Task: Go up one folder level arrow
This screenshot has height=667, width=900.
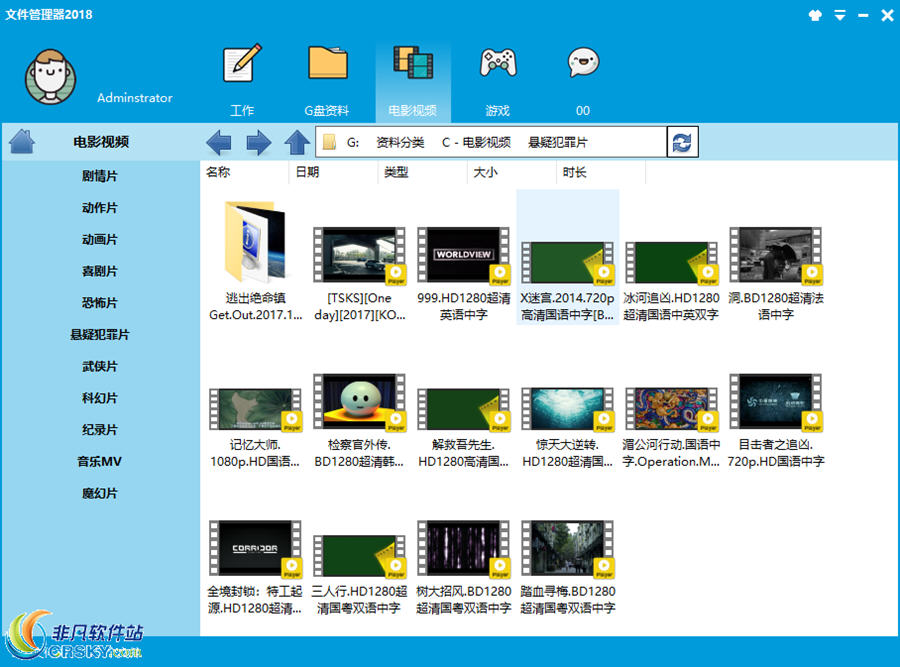Action: click(297, 142)
